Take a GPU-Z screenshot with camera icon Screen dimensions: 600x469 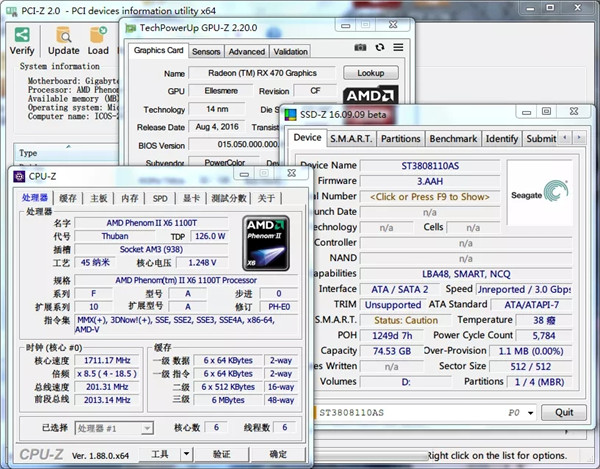361,48
